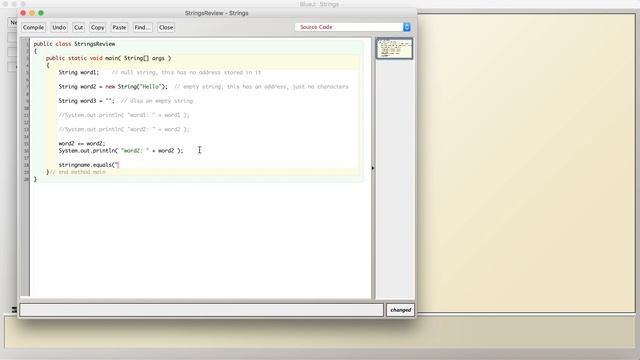Paste from the clipboard
The width and height of the screenshot is (640, 360).
(x=119, y=27)
